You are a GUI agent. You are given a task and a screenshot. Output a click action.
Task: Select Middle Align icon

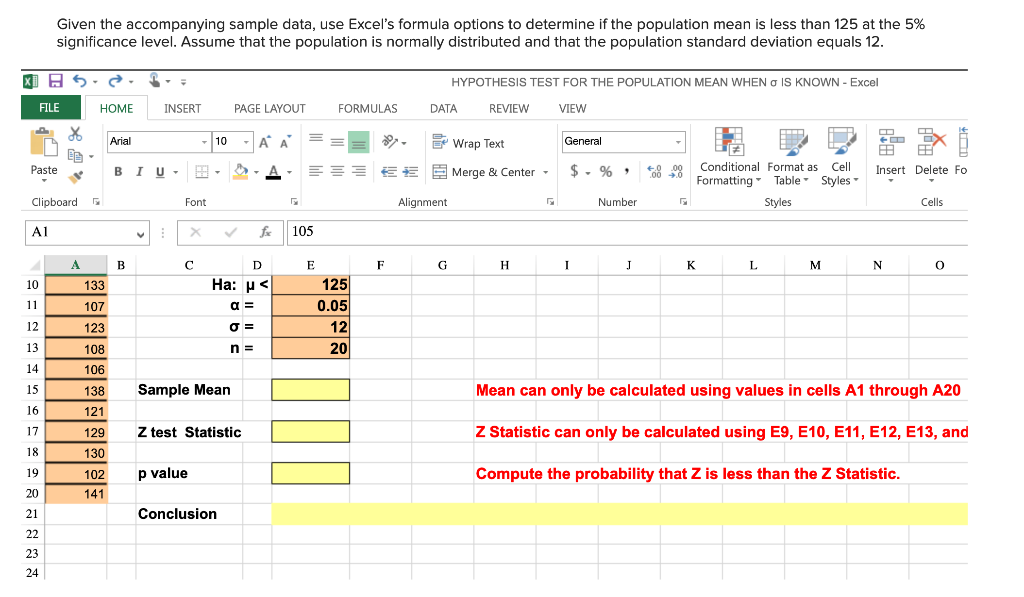pos(337,141)
